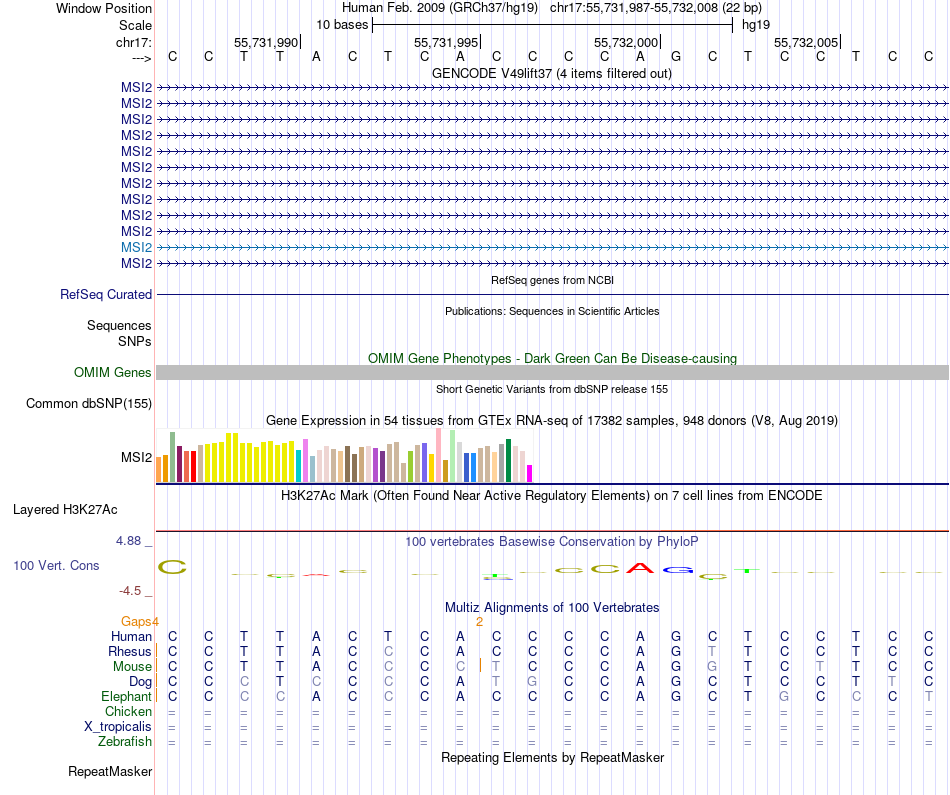Click the GENCODE V49lift37 track title

[551, 74]
